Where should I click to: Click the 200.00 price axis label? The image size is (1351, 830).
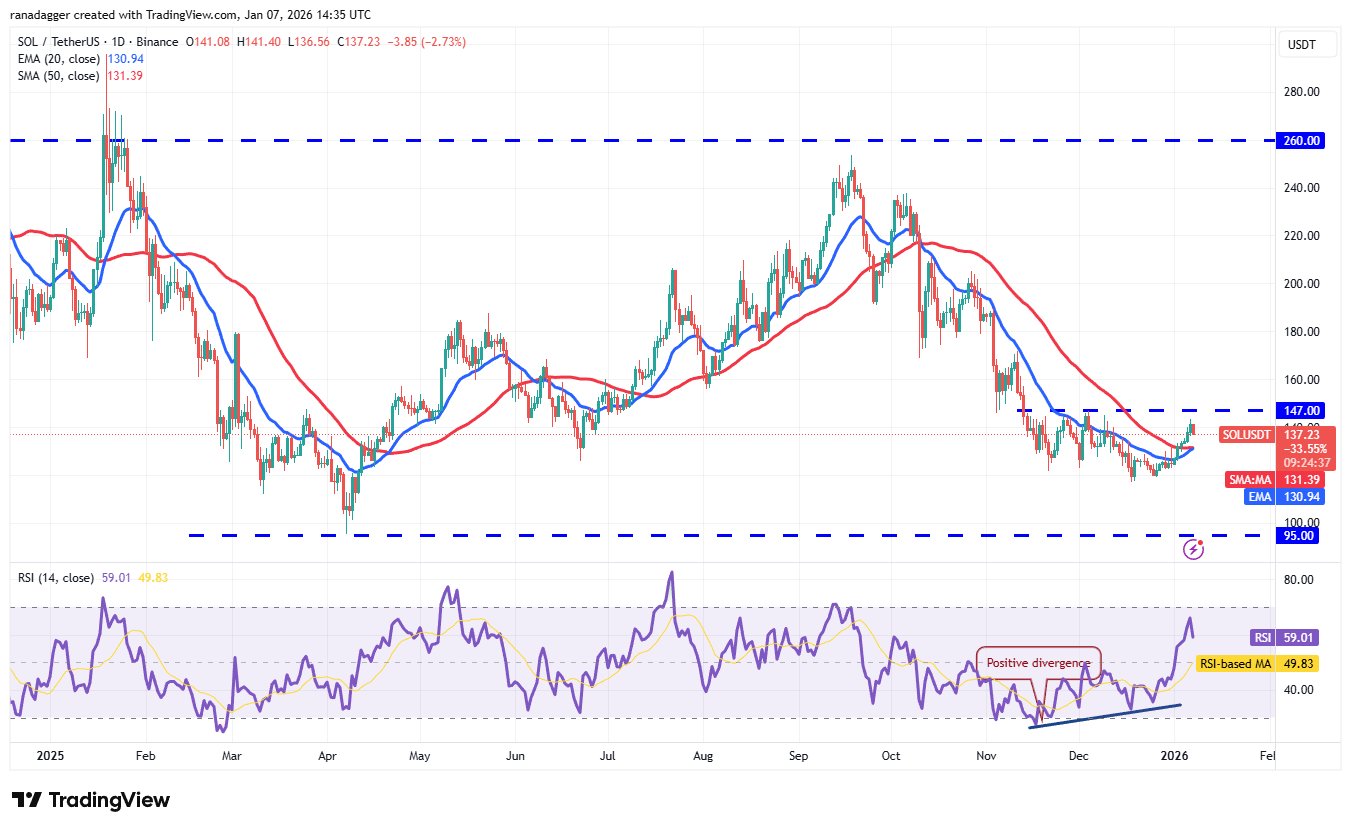pos(1301,284)
